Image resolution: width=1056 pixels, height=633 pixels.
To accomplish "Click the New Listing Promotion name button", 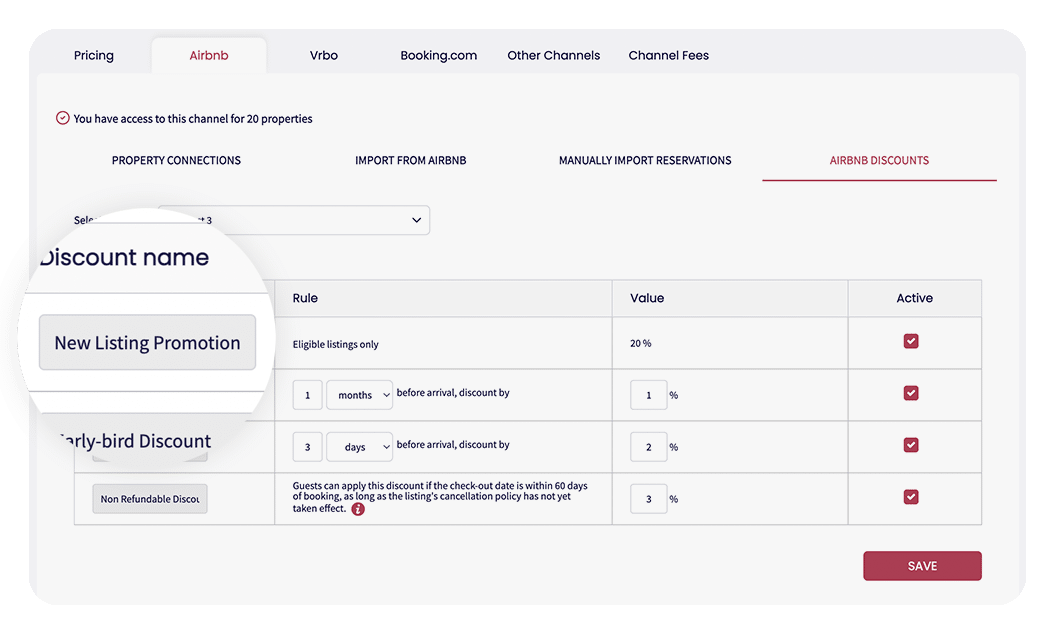I will [x=147, y=342].
